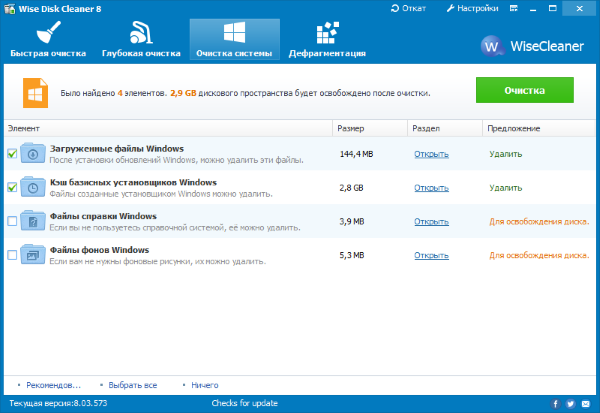Viewport: 600px width, 413px height.
Task: Close the Wise Disk Cleaner window
Action: coord(579,8)
